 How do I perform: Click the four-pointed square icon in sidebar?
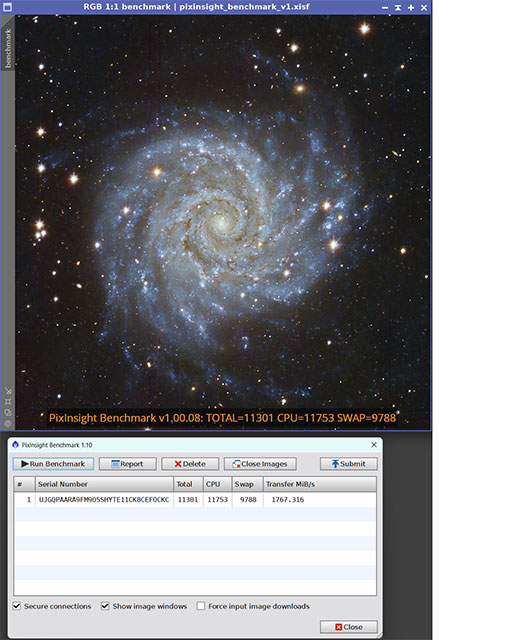click(x=8, y=402)
